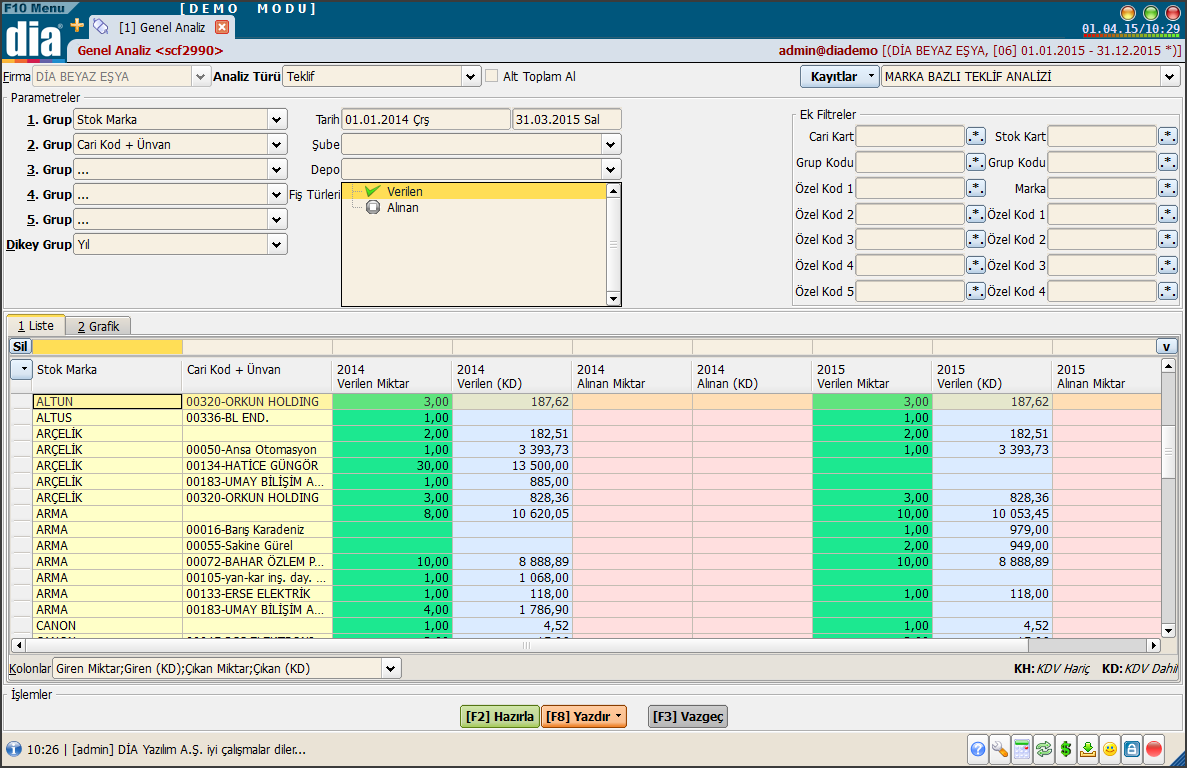Switch to the 1 Liste tab
The height and width of the screenshot is (768, 1187).
pyautogui.click(x=36, y=325)
